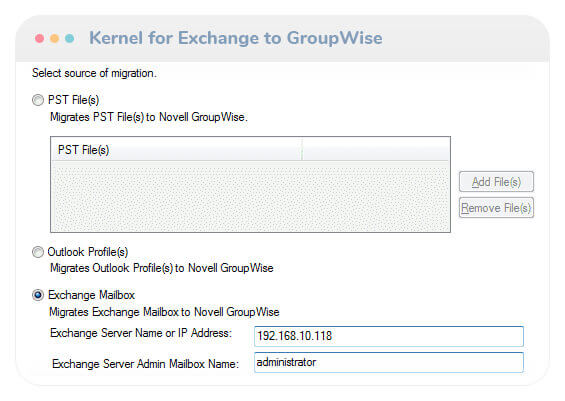Select the PST File(s) radio option
The height and width of the screenshot is (401, 565).
pyautogui.click(x=38, y=100)
